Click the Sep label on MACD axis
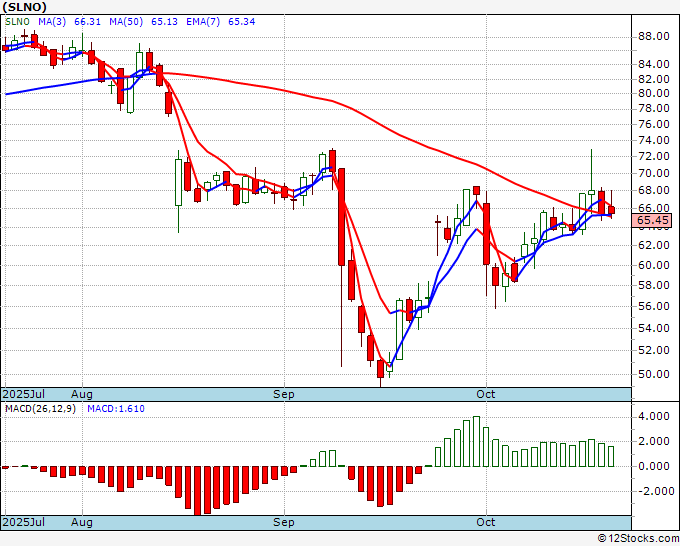The image size is (680, 546). tap(284, 522)
